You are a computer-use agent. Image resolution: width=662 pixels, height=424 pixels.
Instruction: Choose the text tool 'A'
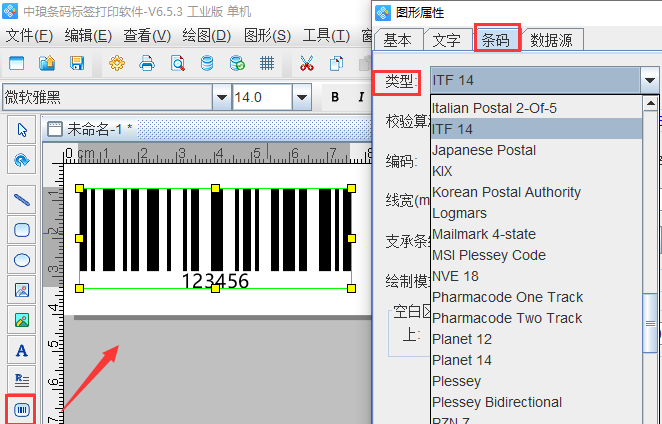[x=22, y=350]
